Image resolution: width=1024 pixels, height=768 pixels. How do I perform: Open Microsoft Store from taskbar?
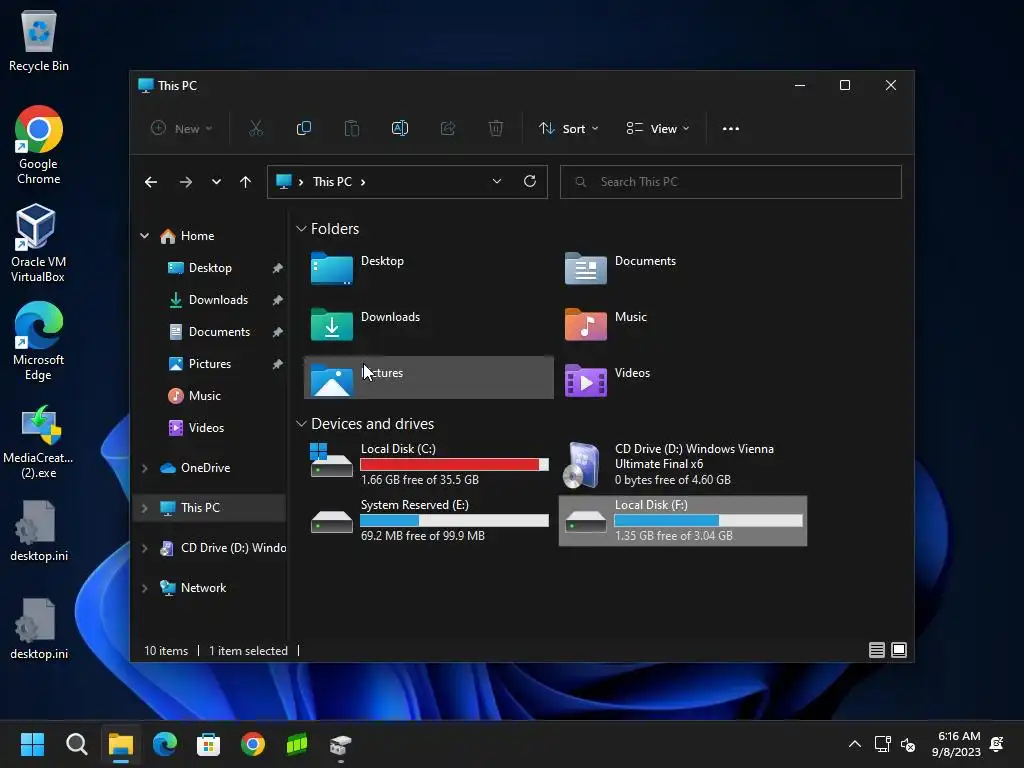point(208,744)
